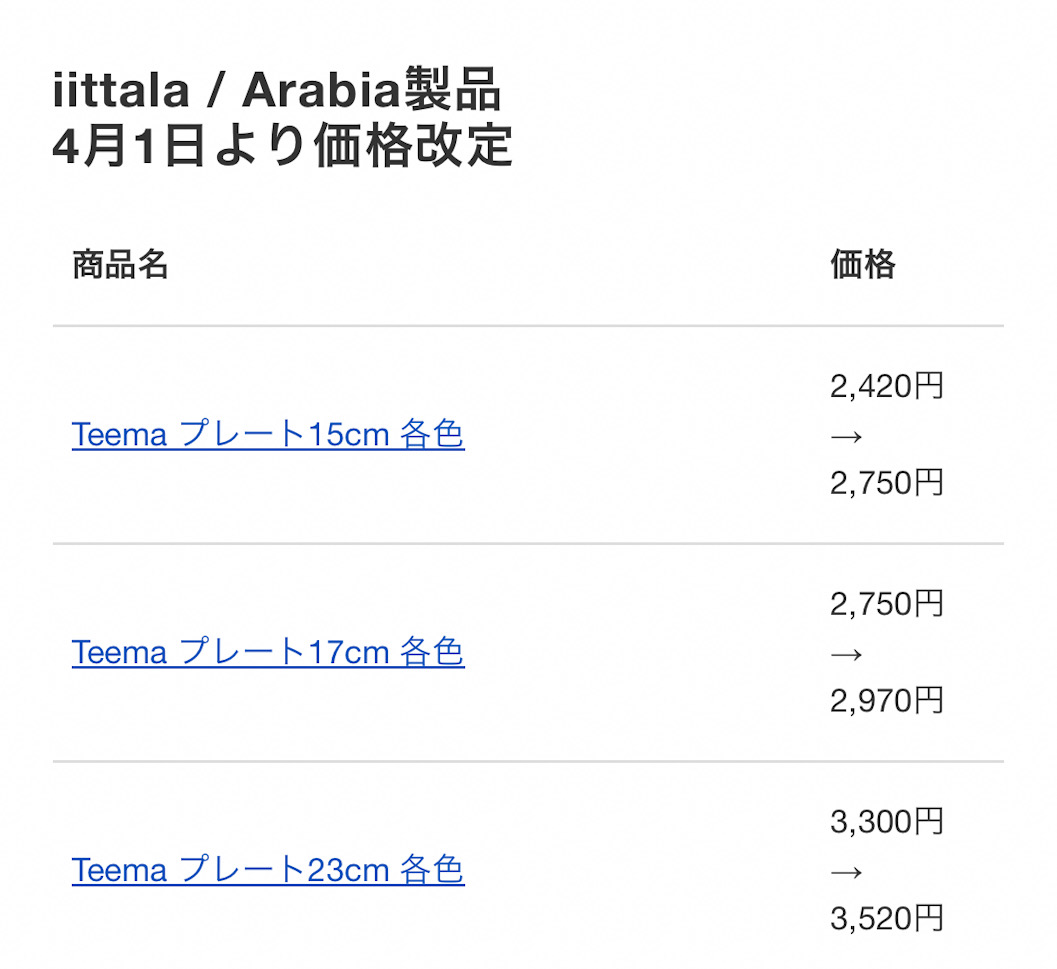Viewport: 1057px width, 969px height.
Task: Click the old price 2,420円
Action: (x=886, y=386)
